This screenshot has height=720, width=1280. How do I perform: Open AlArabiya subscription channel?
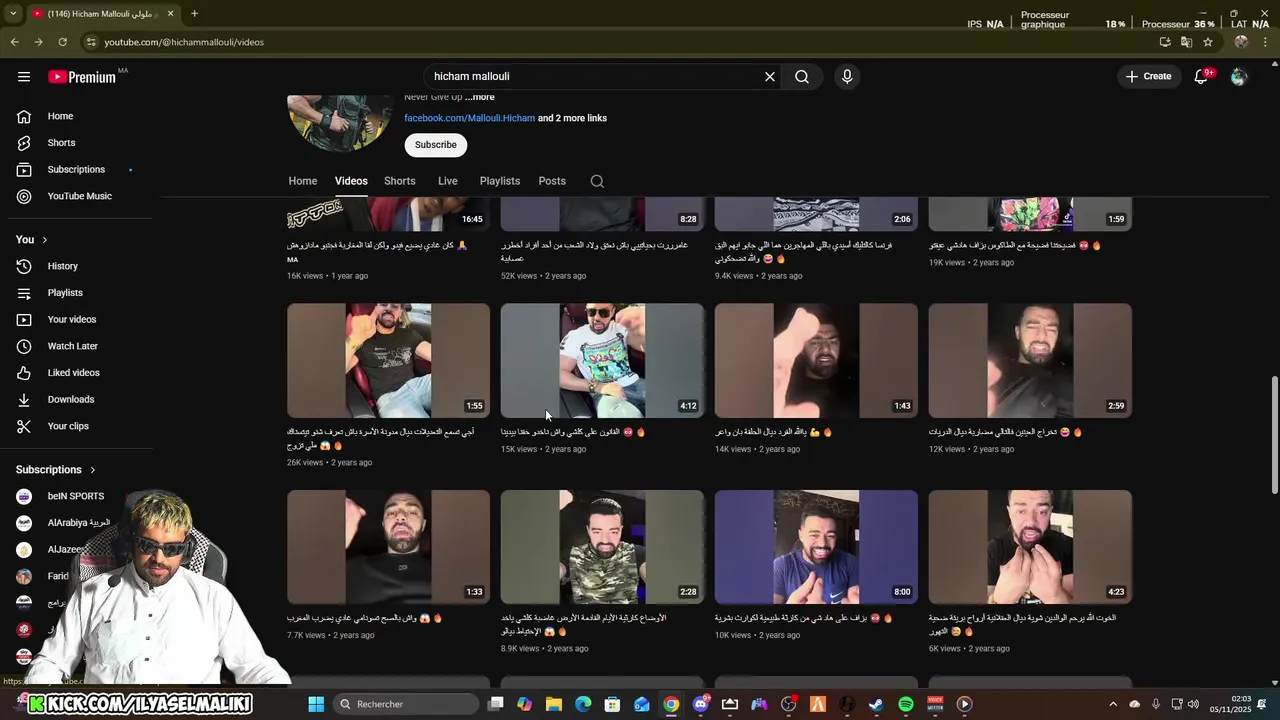click(x=76, y=523)
